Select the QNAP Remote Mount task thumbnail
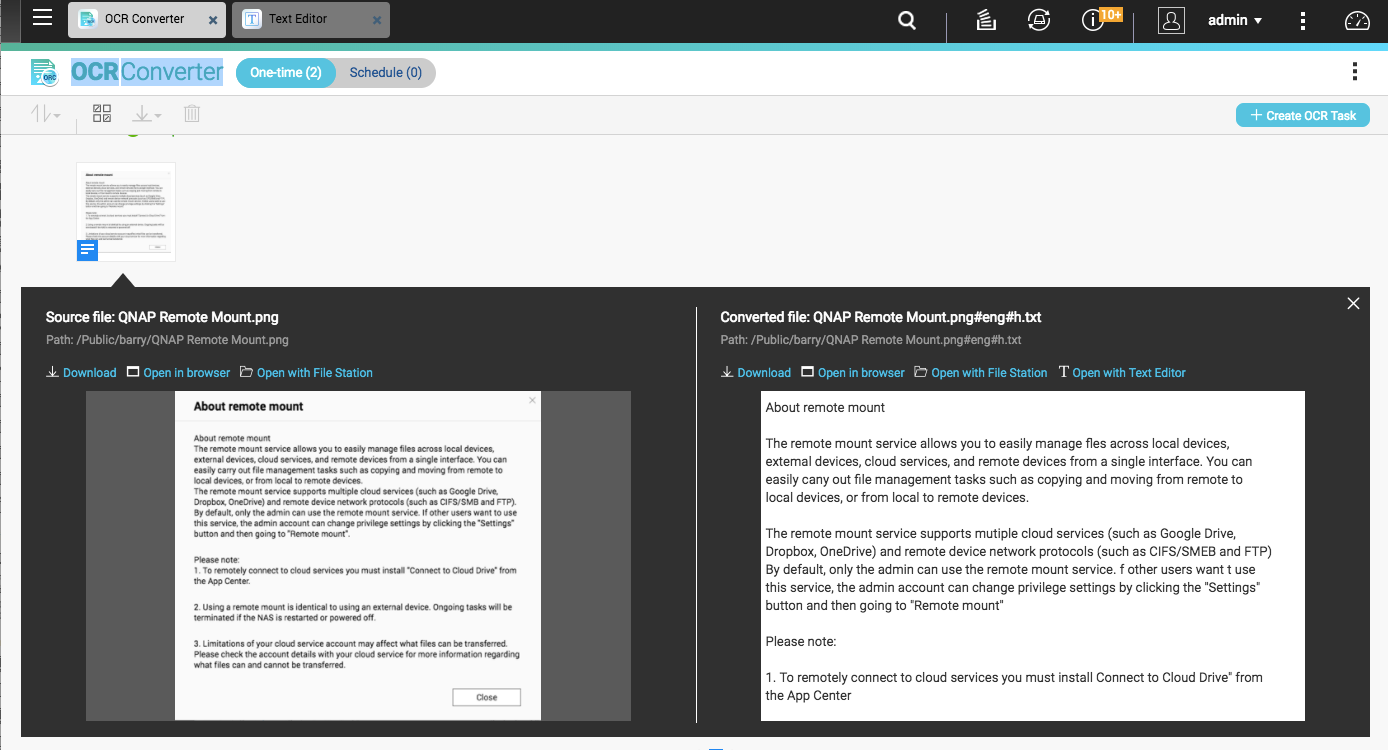This screenshot has height=750, width=1388. (x=126, y=212)
